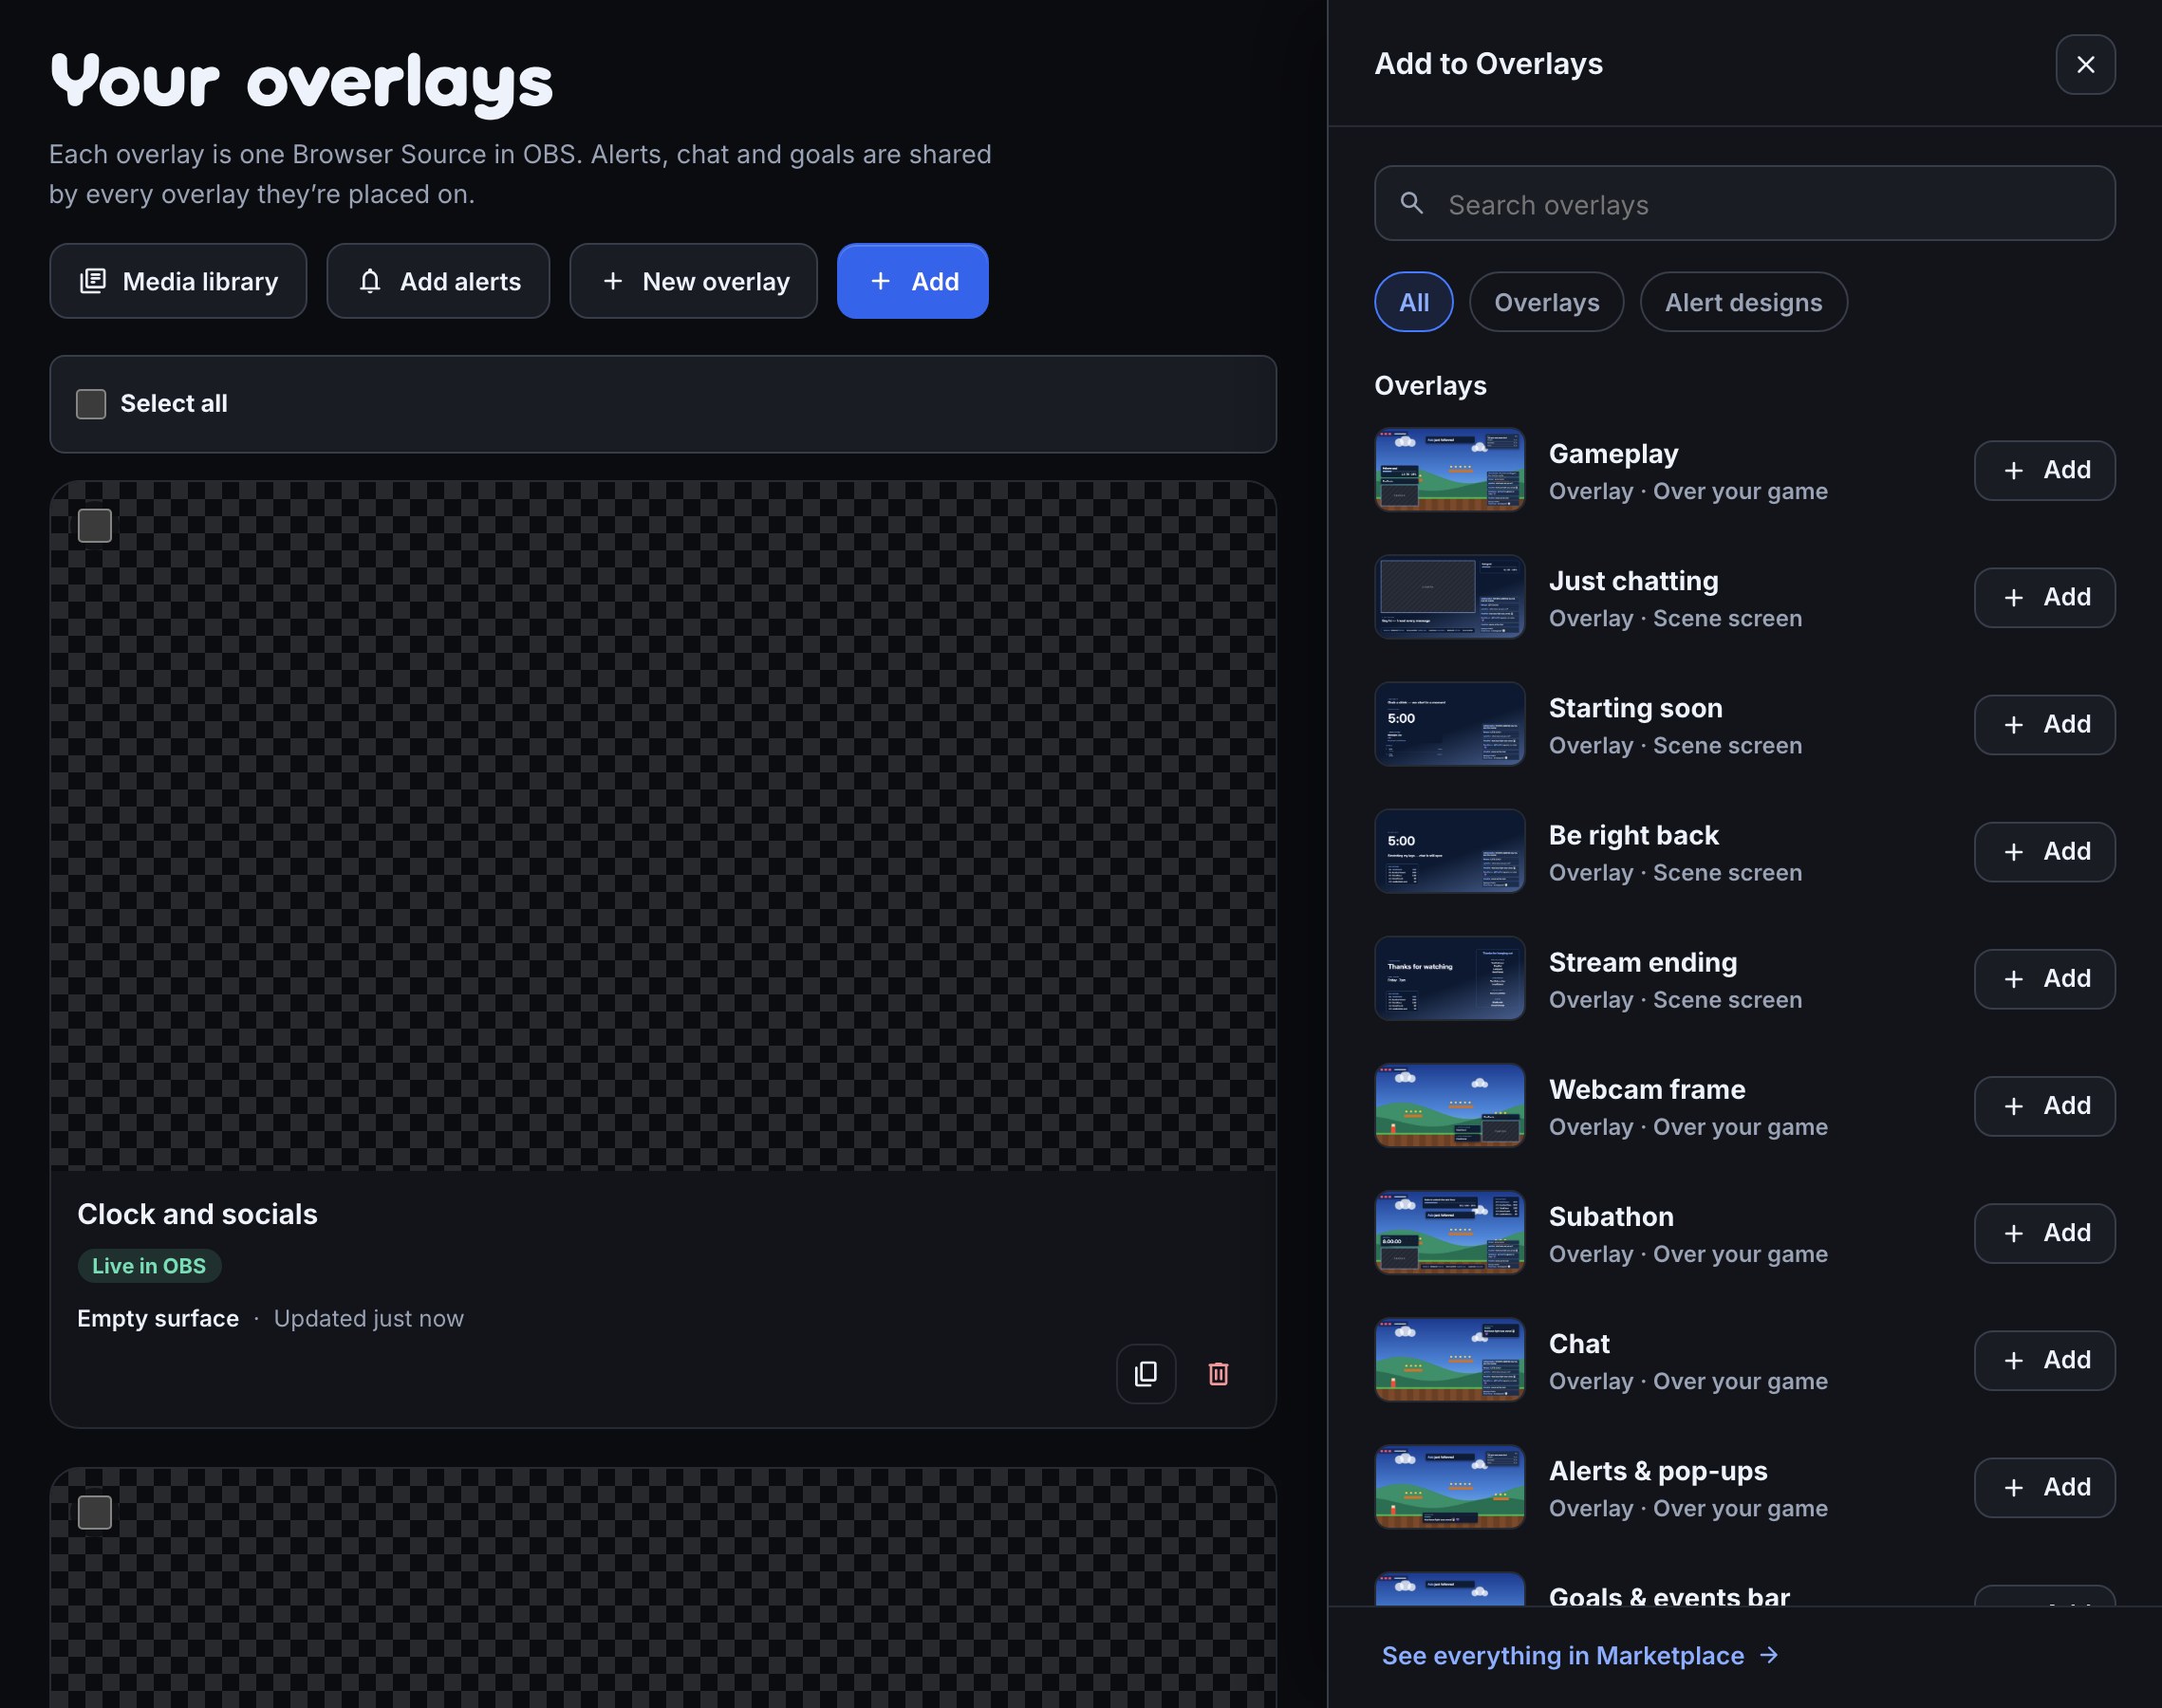This screenshot has width=2162, height=1708.
Task: Add the Gameplay overlay
Action: (2044, 470)
